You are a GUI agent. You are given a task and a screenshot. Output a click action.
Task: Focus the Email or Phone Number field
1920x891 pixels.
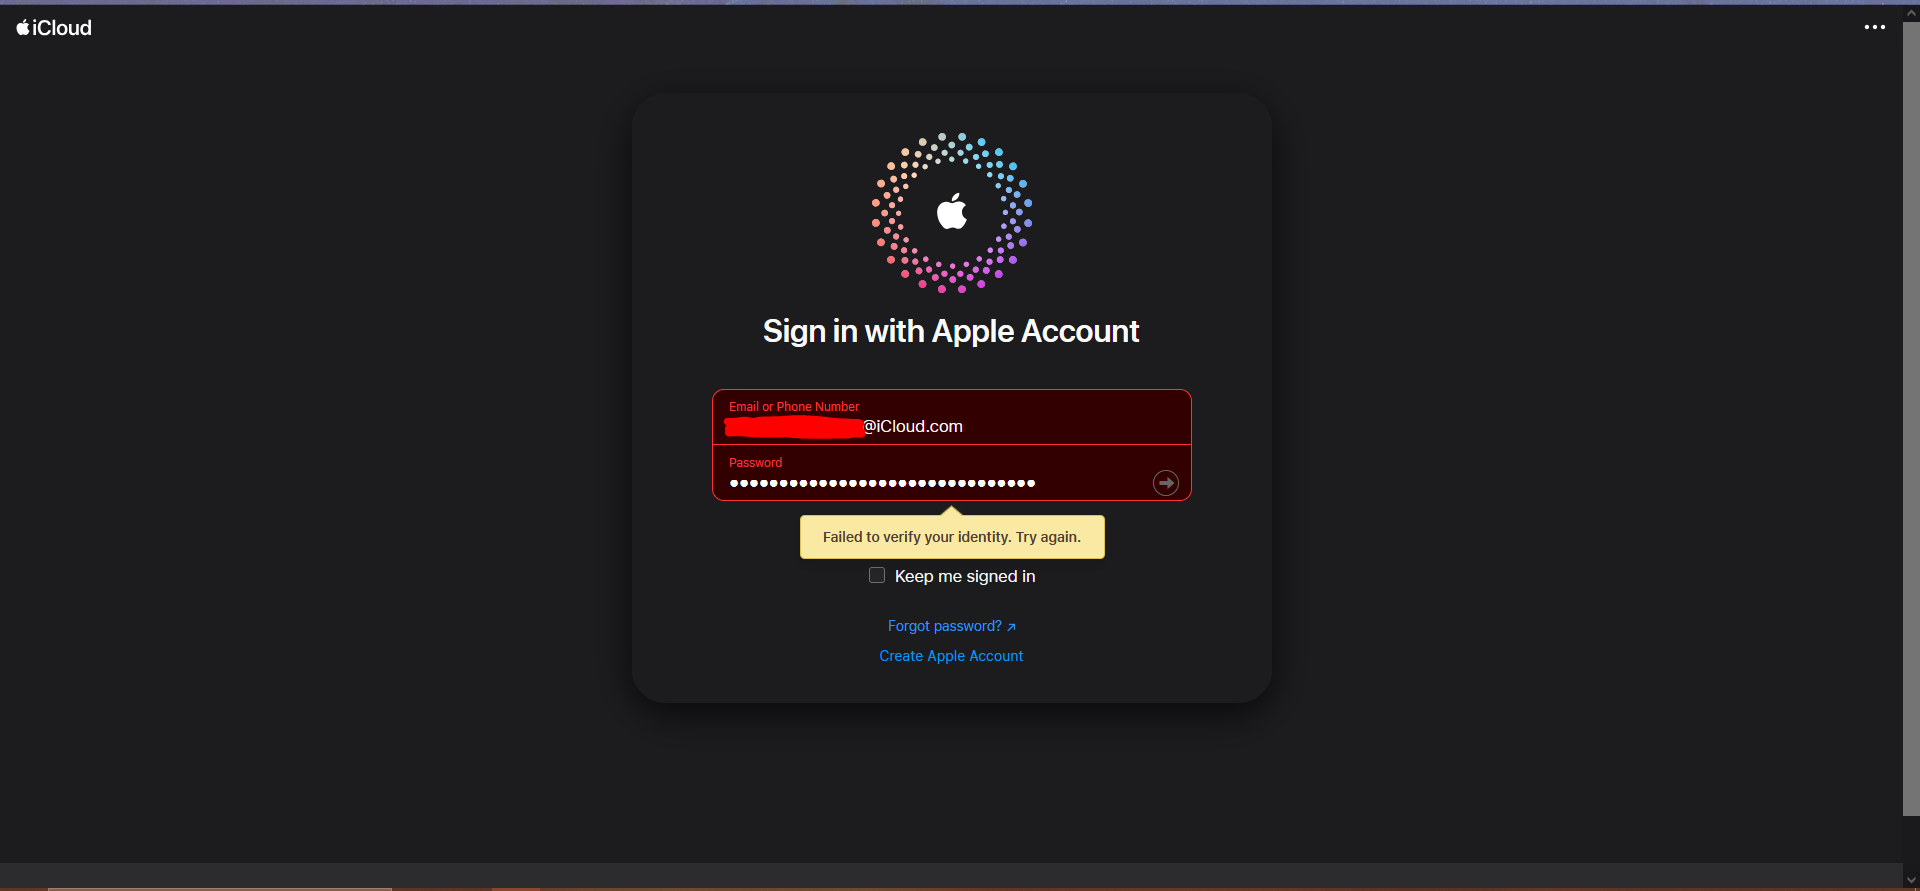(952, 417)
